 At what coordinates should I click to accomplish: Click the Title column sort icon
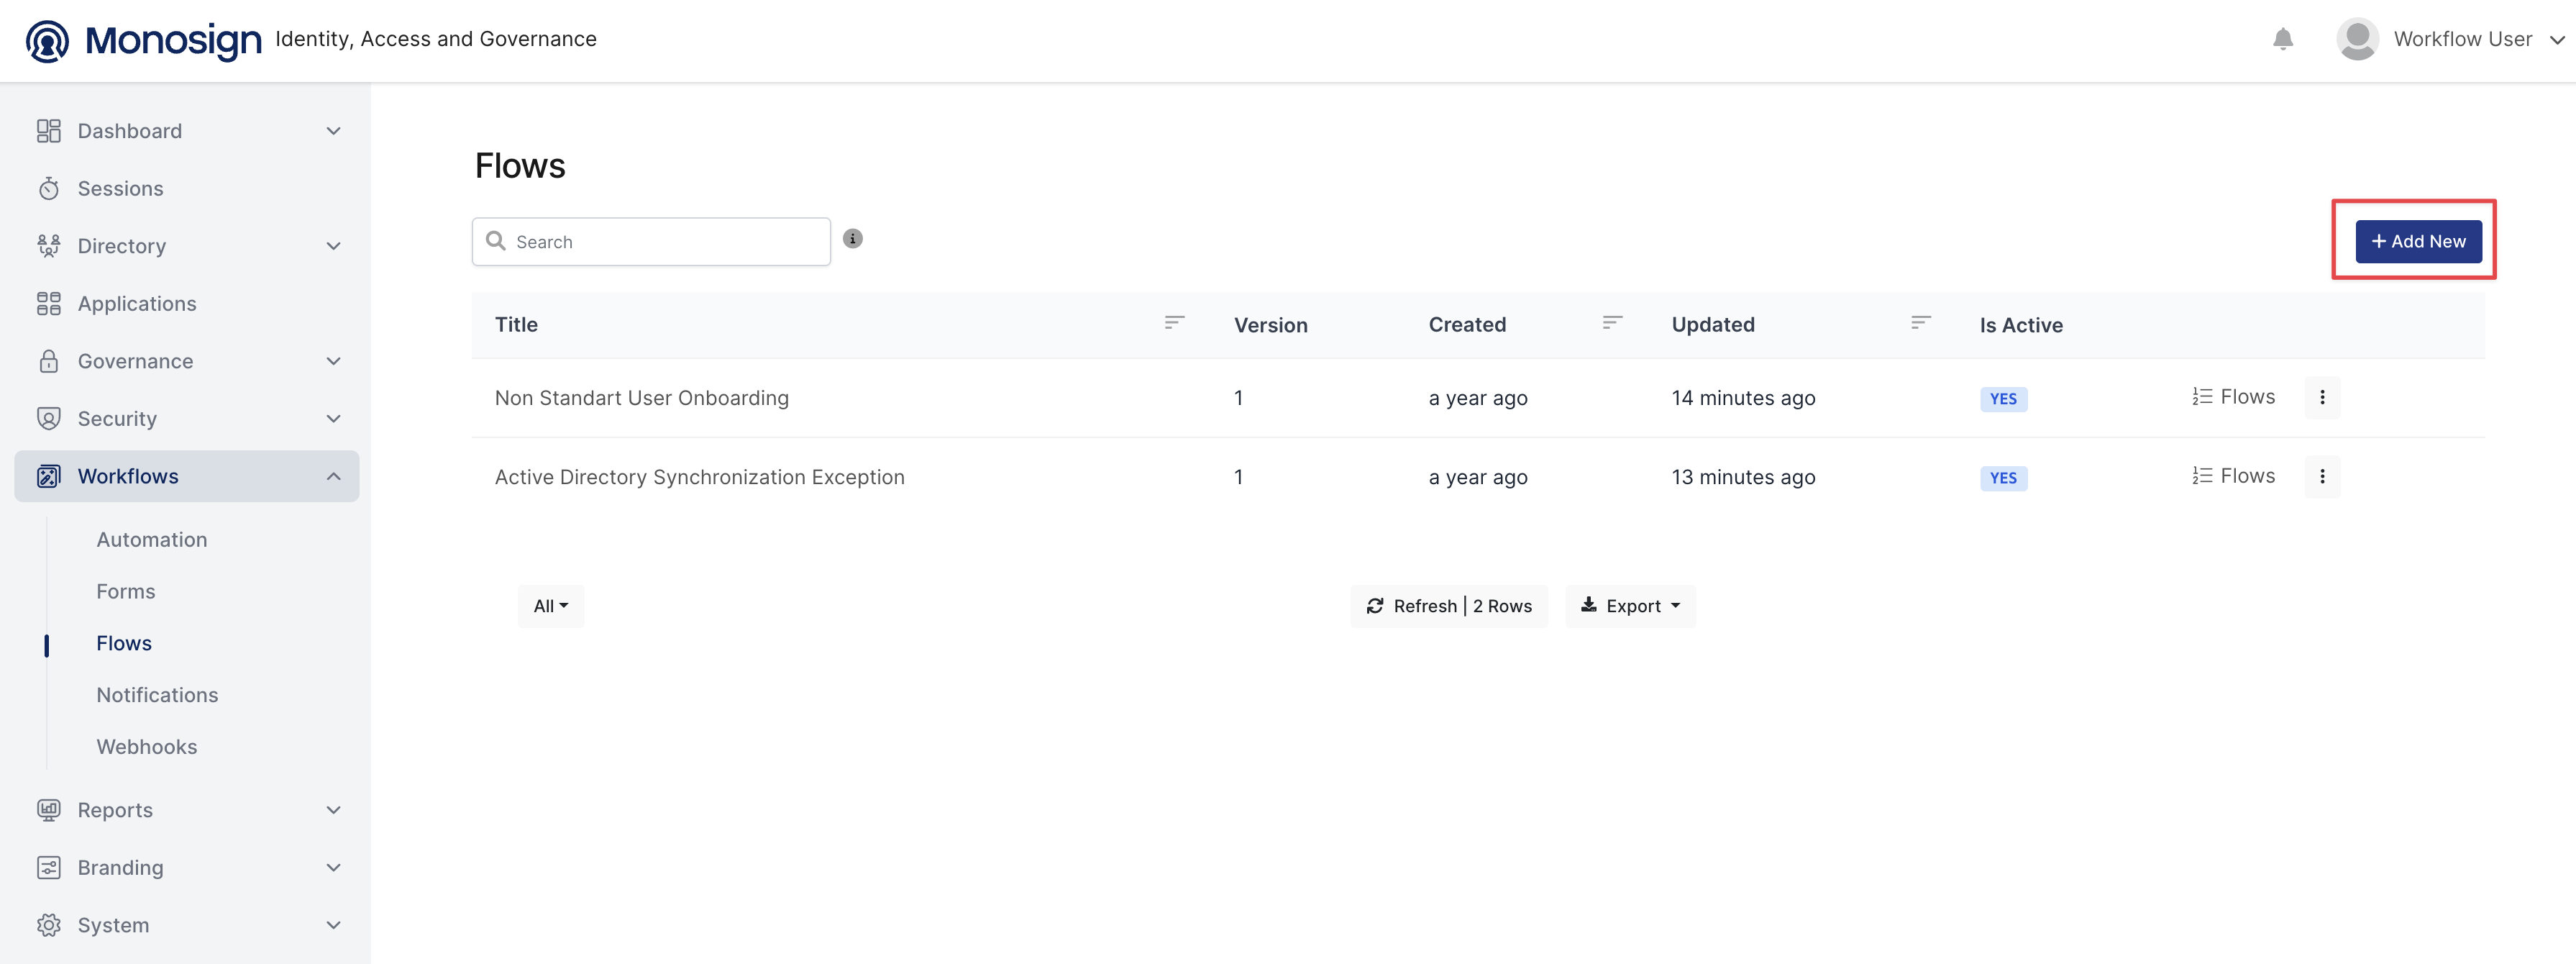point(1174,322)
